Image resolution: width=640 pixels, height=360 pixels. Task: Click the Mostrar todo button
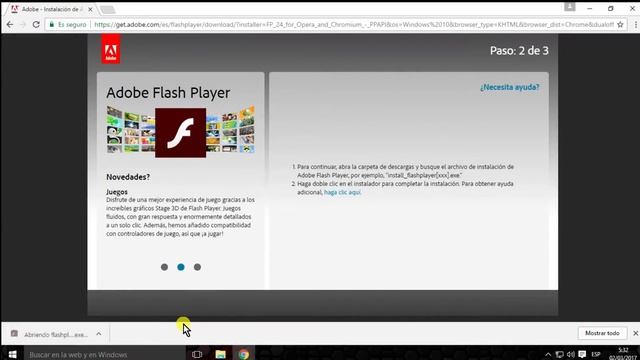click(x=602, y=333)
